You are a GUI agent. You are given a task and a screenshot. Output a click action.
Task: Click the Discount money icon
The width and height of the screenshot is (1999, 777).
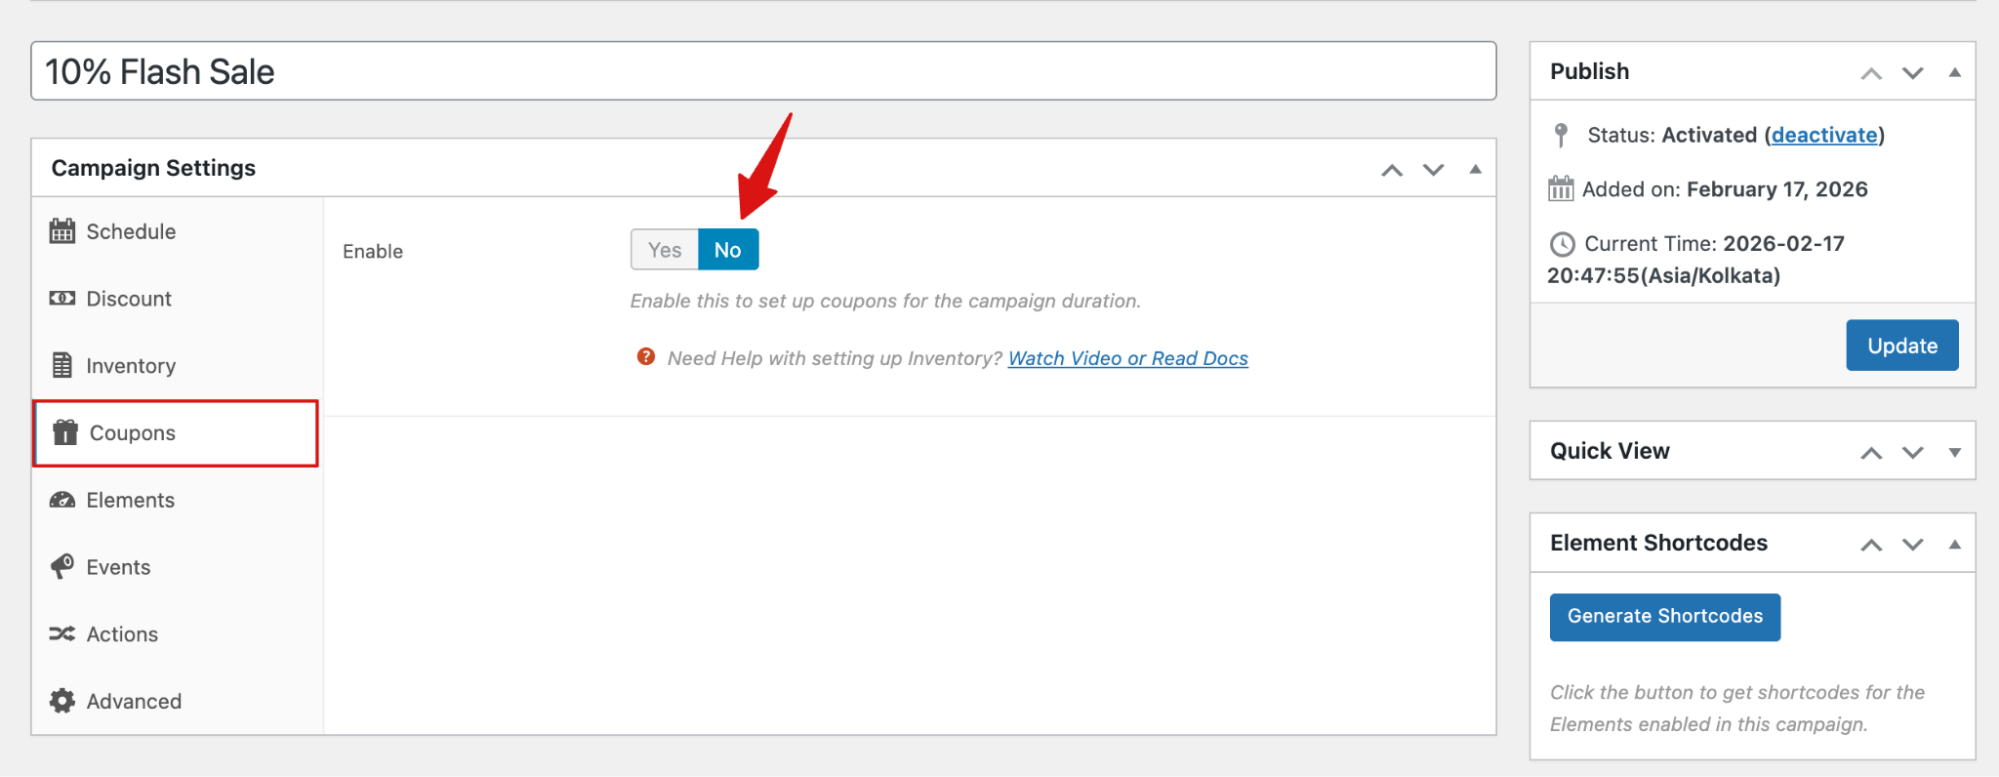pyautogui.click(x=62, y=298)
